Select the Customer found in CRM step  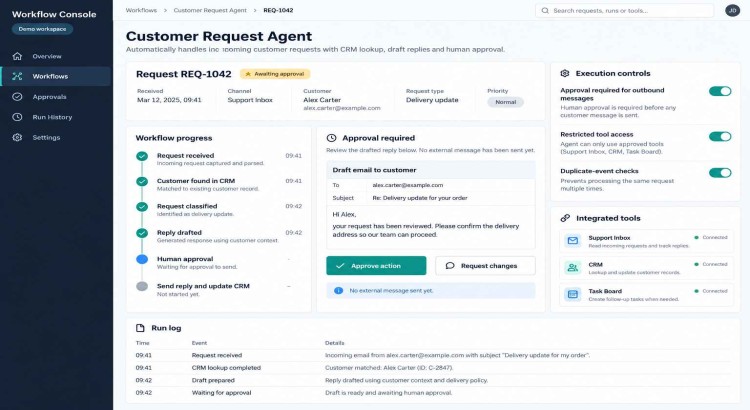coord(219,184)
